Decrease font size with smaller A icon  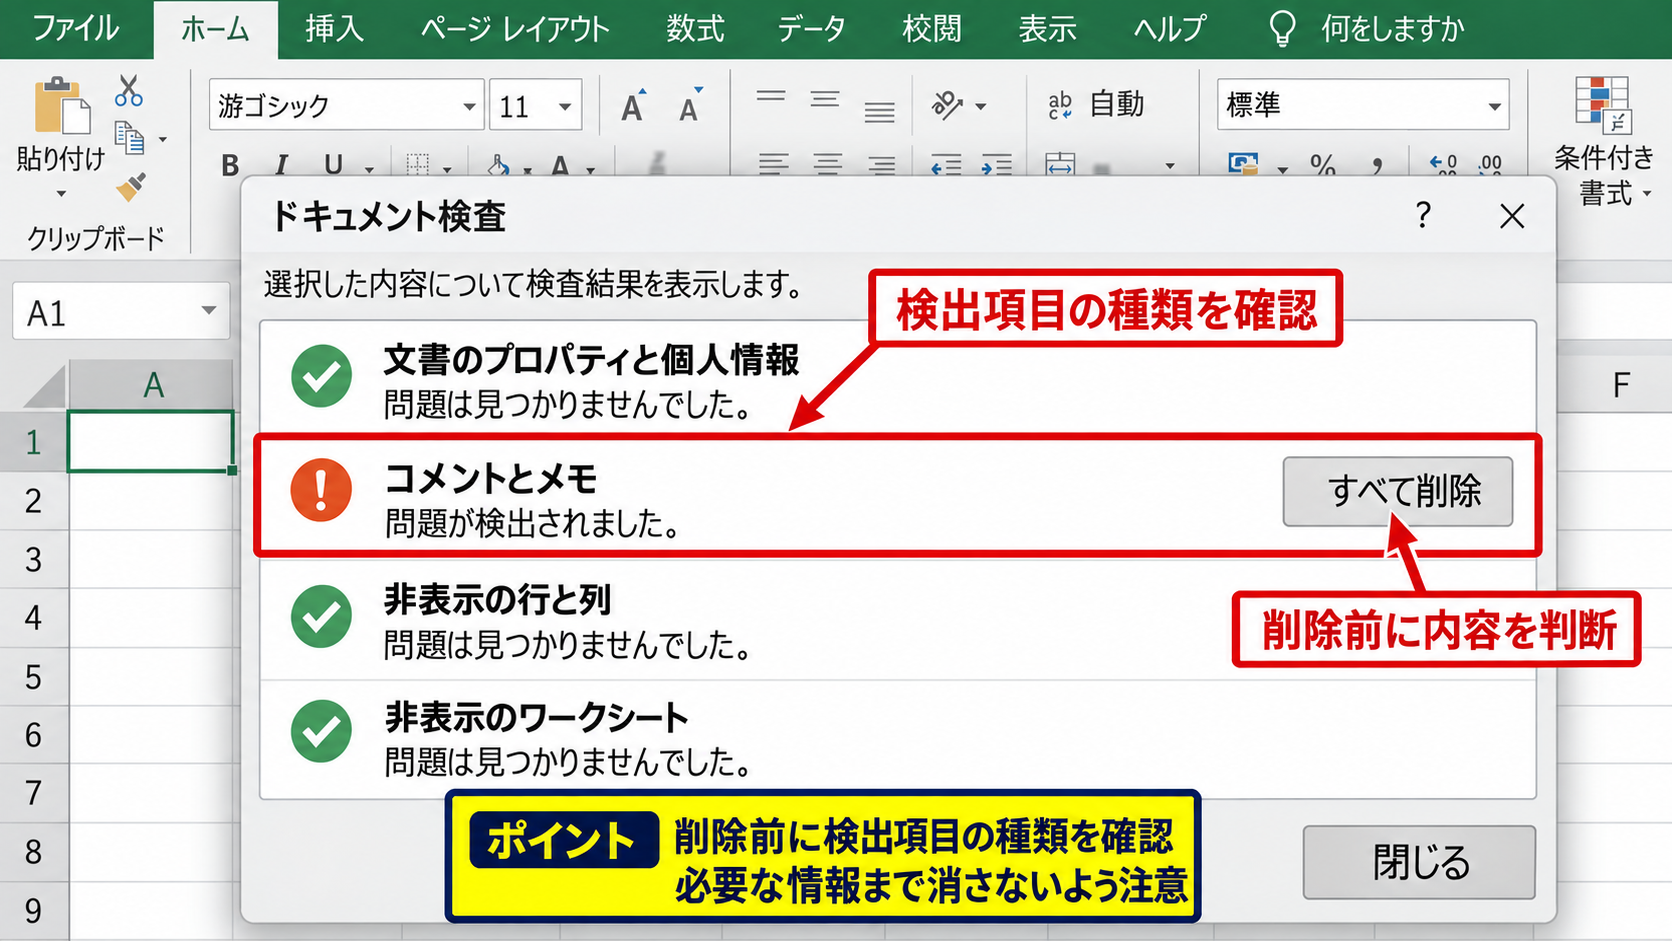pyautogui.click(x=690, y=105)
